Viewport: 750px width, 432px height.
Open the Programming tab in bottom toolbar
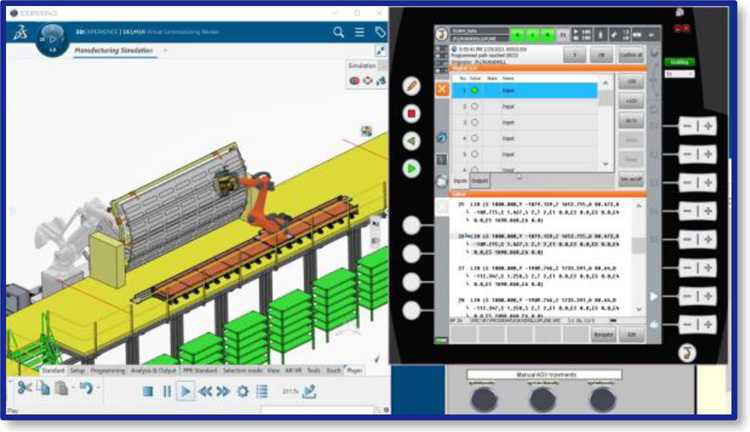coord(107,370)
